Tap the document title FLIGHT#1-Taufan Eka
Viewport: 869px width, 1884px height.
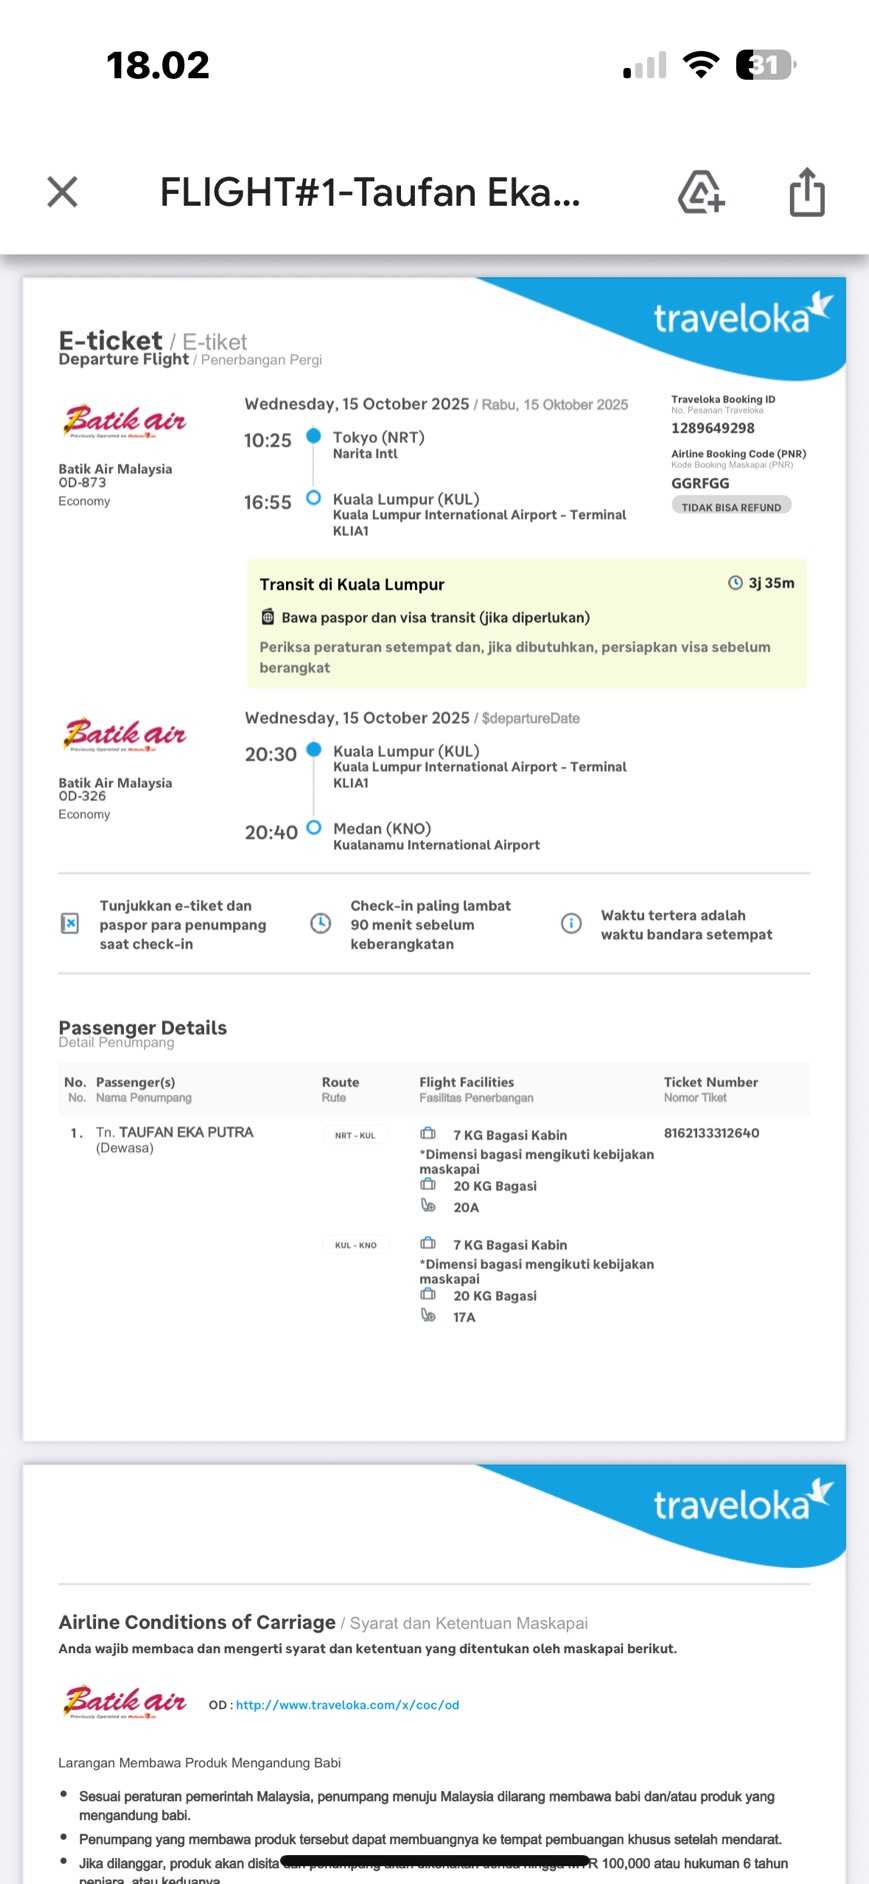tap(370, 192)
